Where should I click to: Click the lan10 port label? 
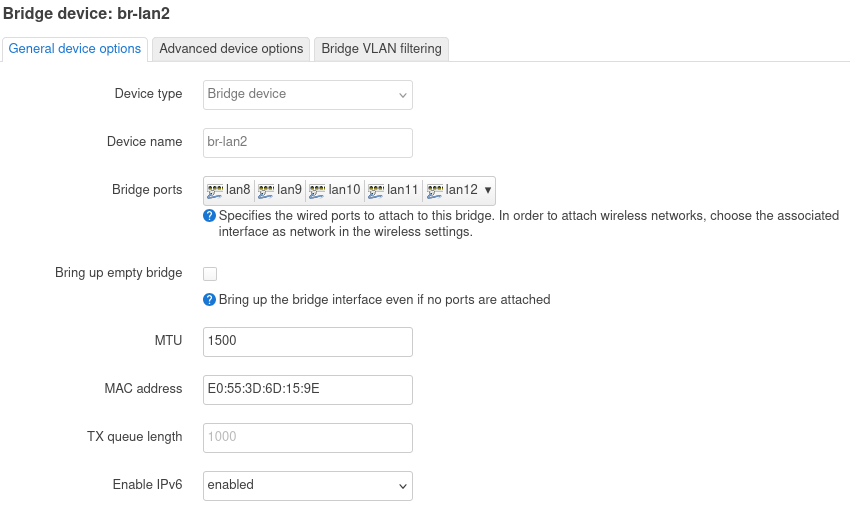344,190
